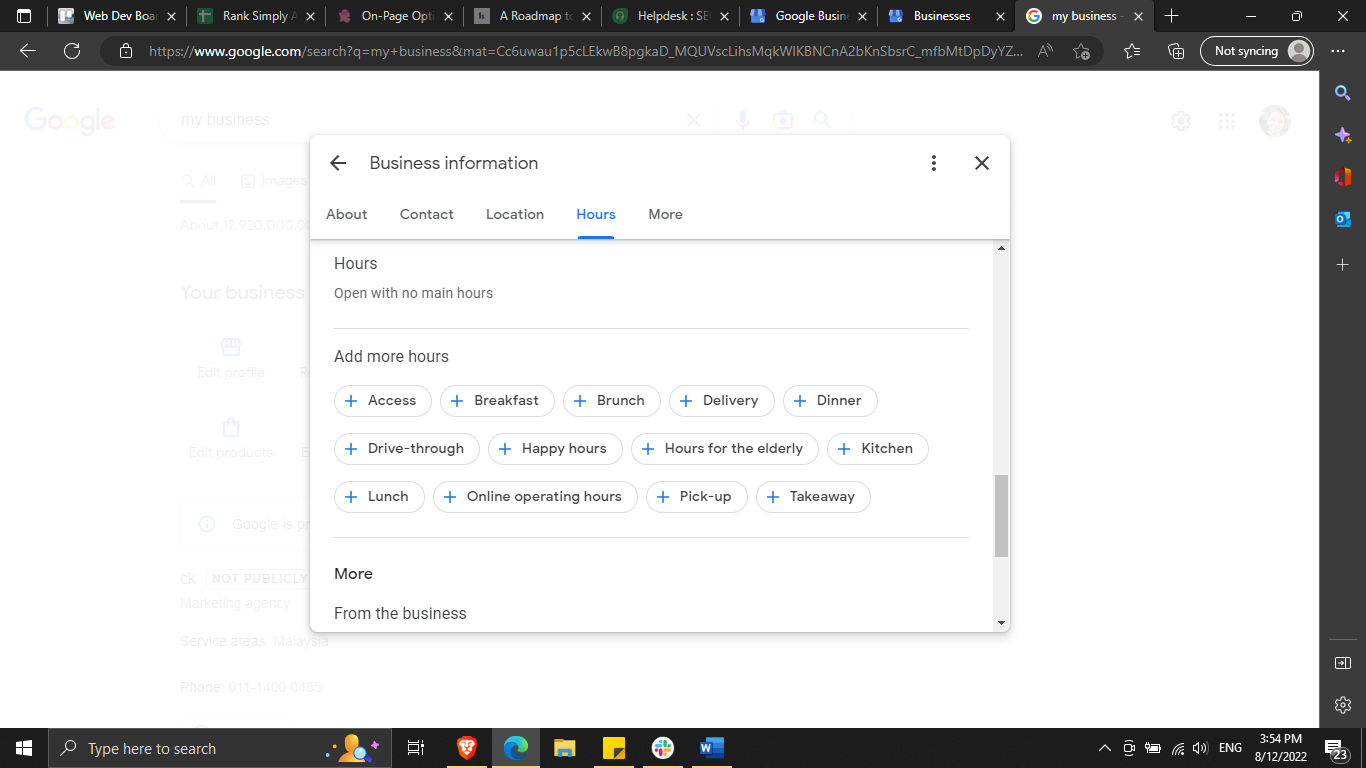This screenshot has height=768, width=1366.
Task: Open the Location tab
Action: coord(515,214)
